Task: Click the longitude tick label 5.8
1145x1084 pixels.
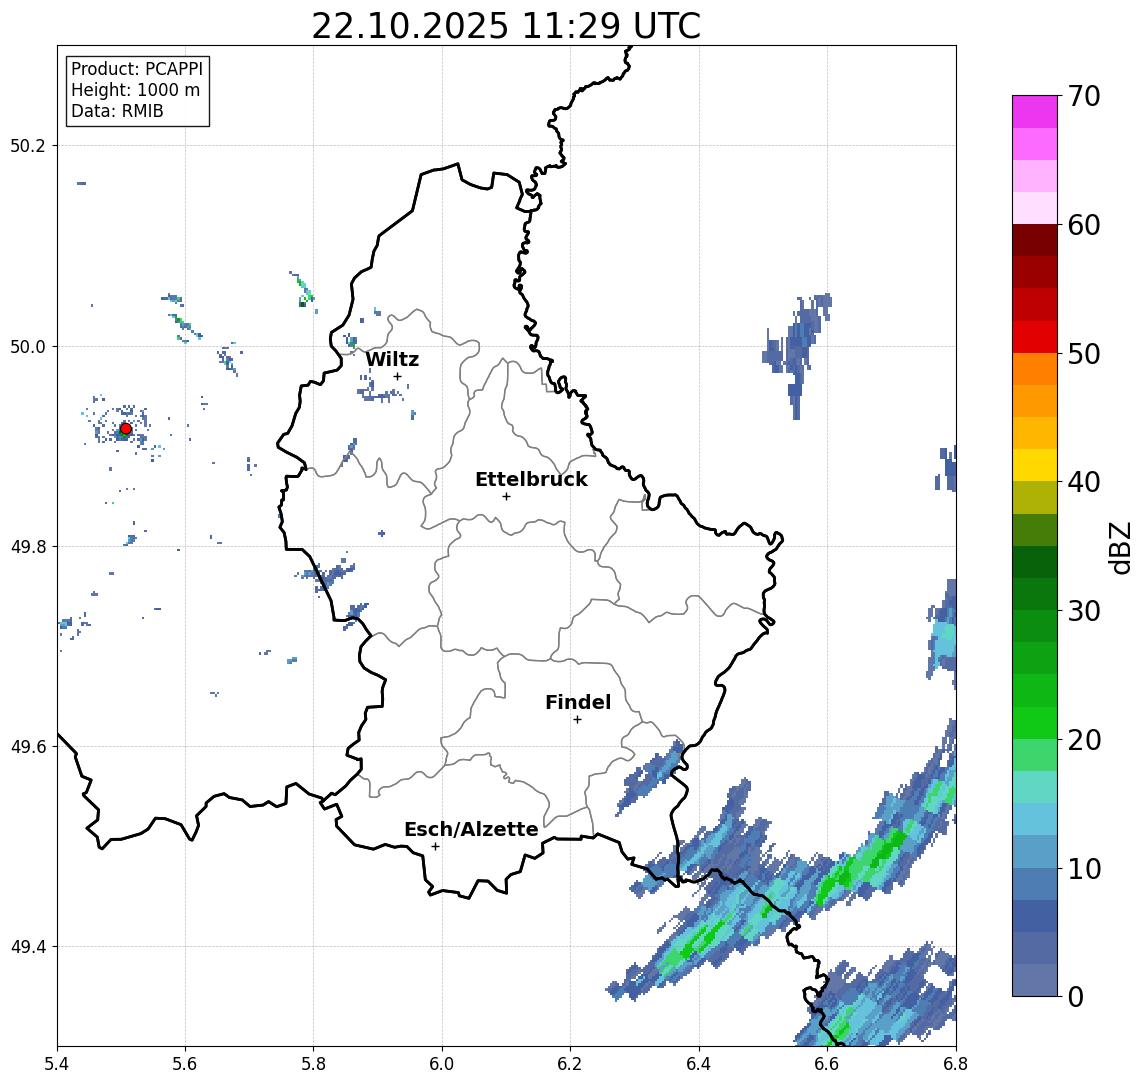Action: pyautogui.click(x=314, y=1064)
